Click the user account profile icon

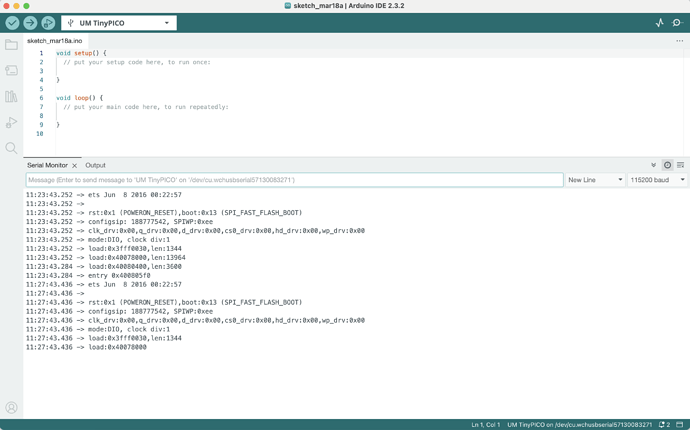[x=11, y=408]
